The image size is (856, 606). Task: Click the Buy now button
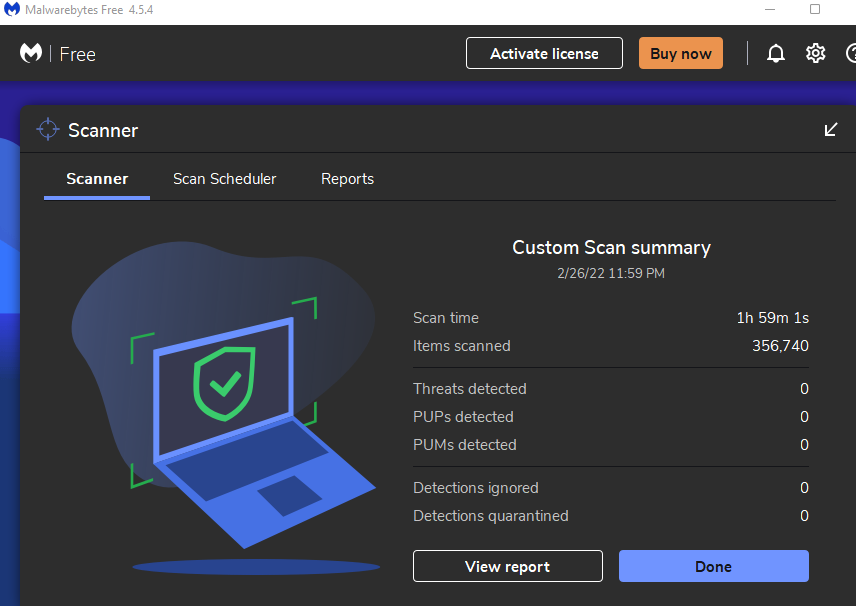681,54
